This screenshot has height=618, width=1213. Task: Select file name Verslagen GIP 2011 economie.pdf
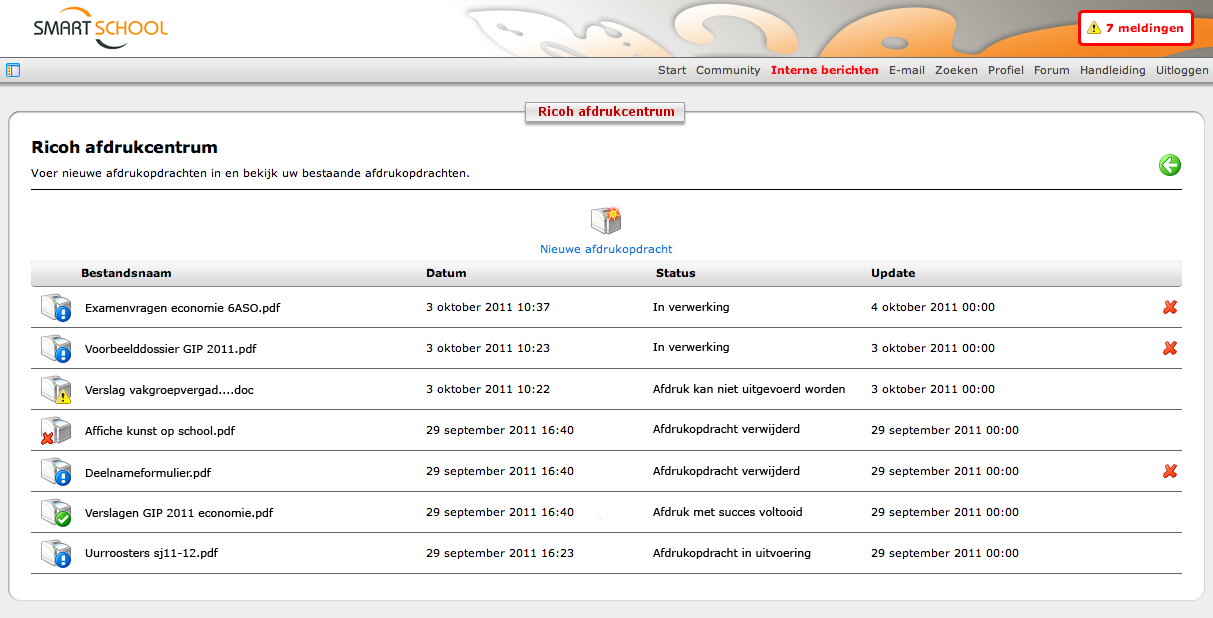(x=179, y=513)
